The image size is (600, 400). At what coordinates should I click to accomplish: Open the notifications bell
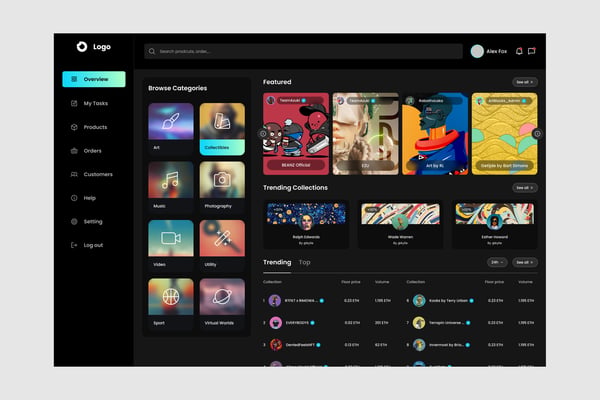tap(519, 51)
